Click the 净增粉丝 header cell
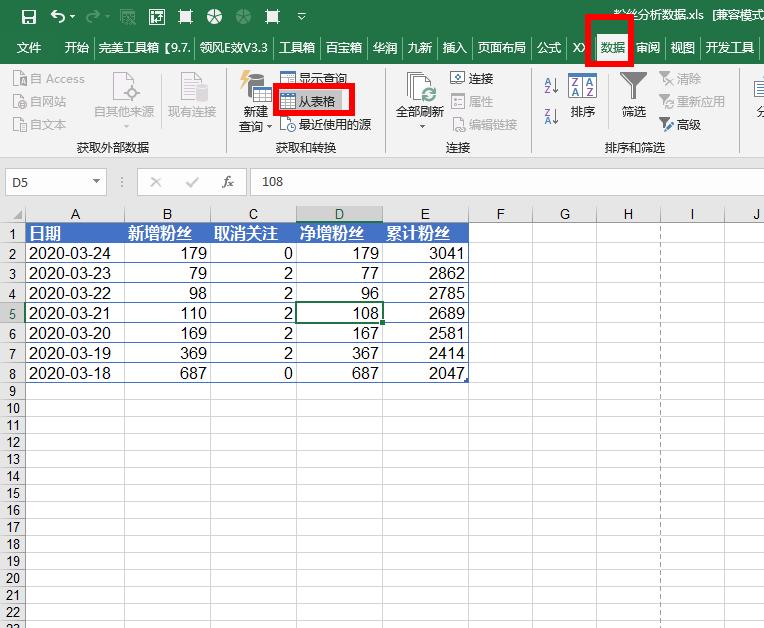This screenshot has height=628, width=764. (x=339, y=233)
